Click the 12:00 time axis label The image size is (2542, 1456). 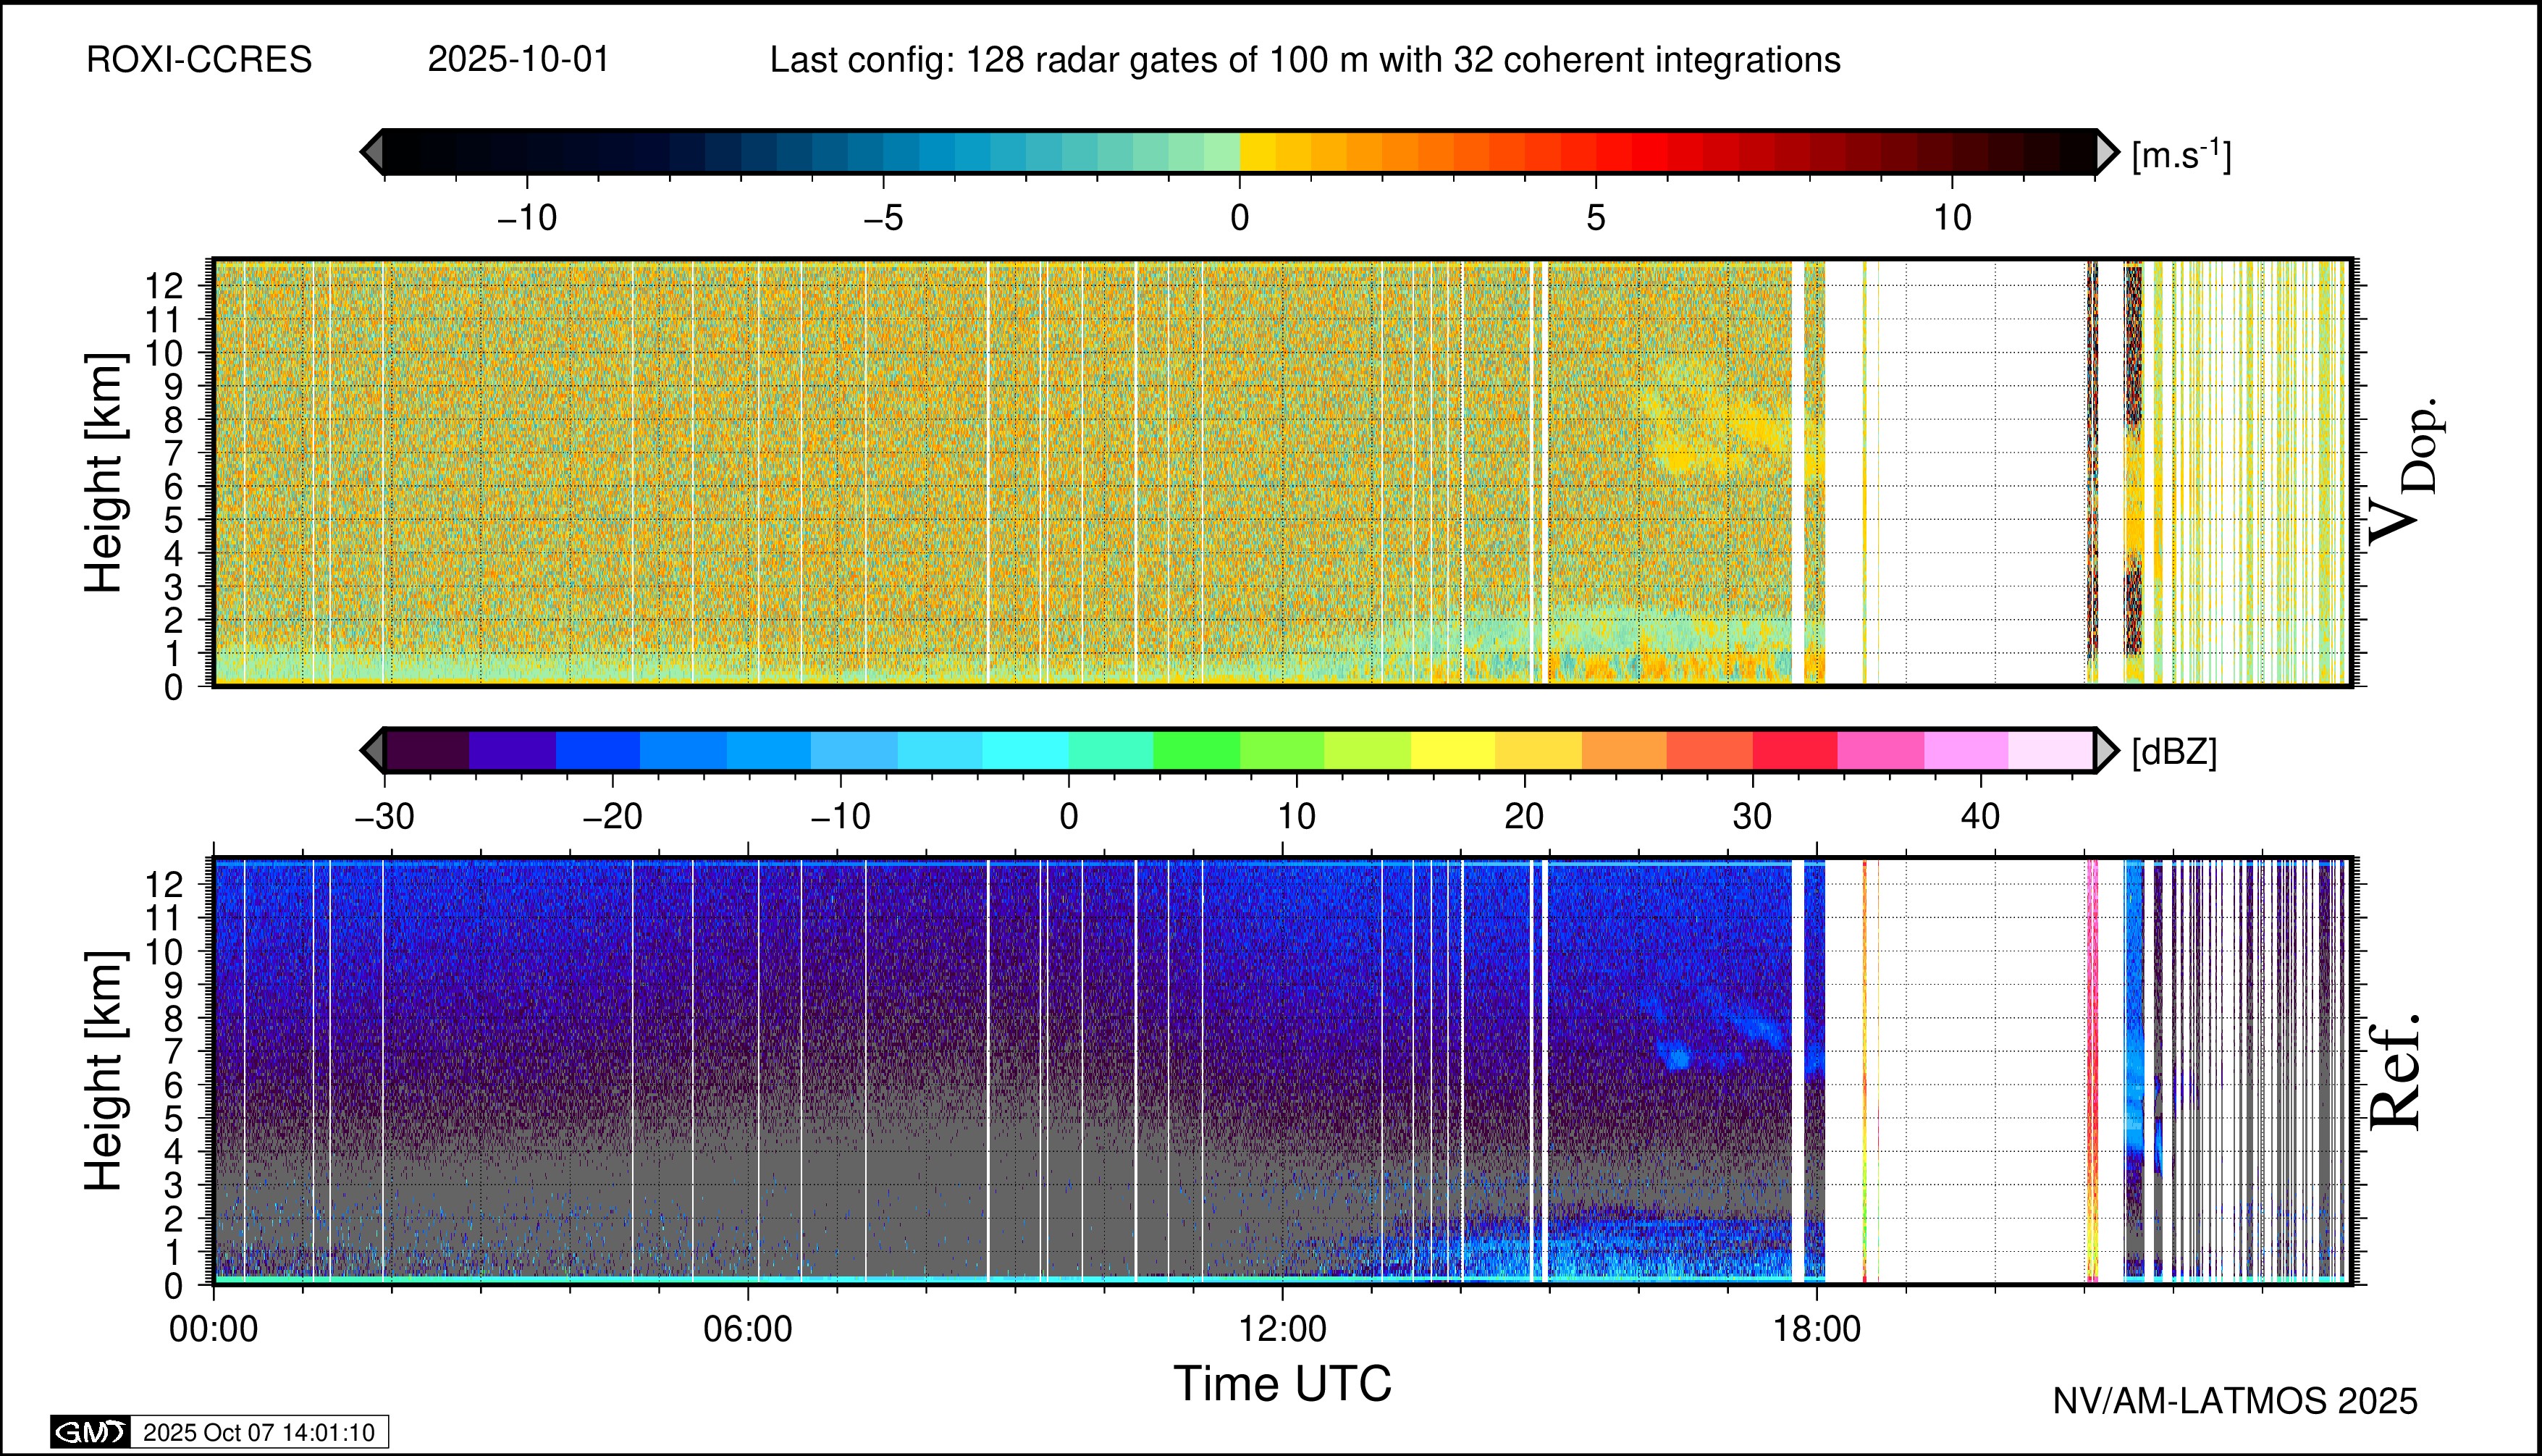(x=1282, y=1329)
